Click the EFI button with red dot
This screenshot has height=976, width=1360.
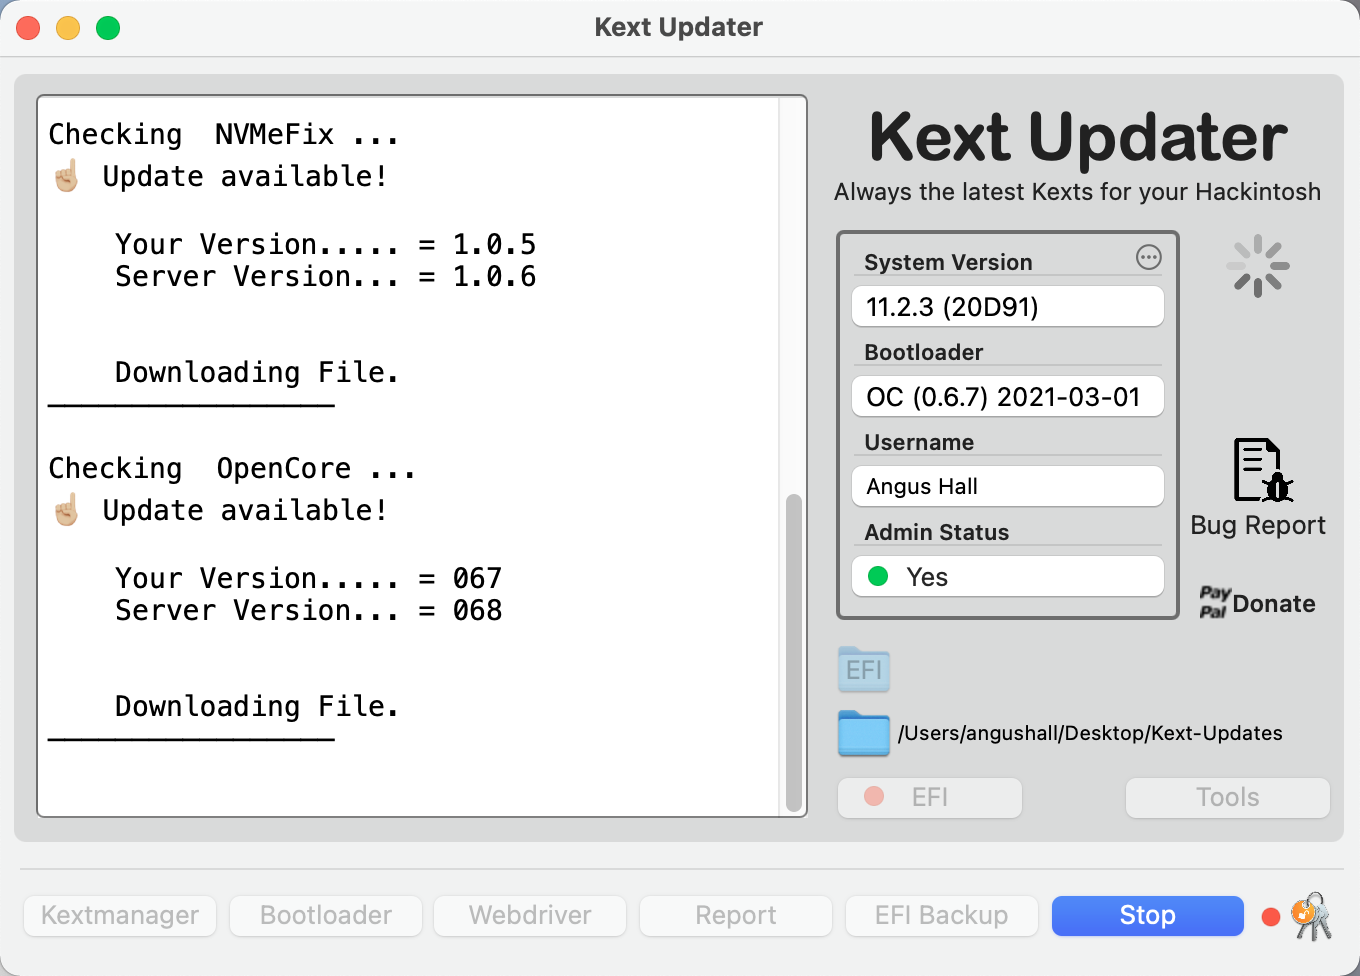pyautogui.click(x=930, y=797)
